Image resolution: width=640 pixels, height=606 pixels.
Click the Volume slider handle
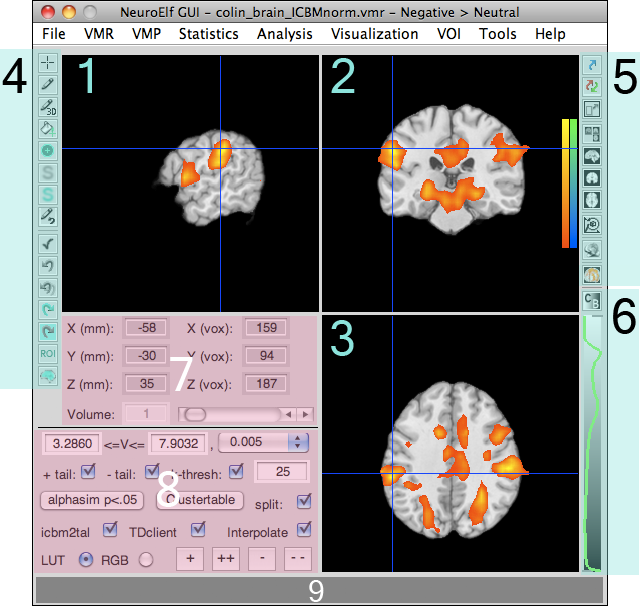coord(195,413)
